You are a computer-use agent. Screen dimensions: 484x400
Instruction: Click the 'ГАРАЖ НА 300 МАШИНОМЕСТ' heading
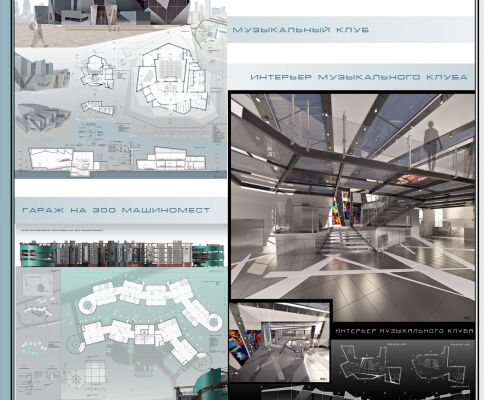116,210
